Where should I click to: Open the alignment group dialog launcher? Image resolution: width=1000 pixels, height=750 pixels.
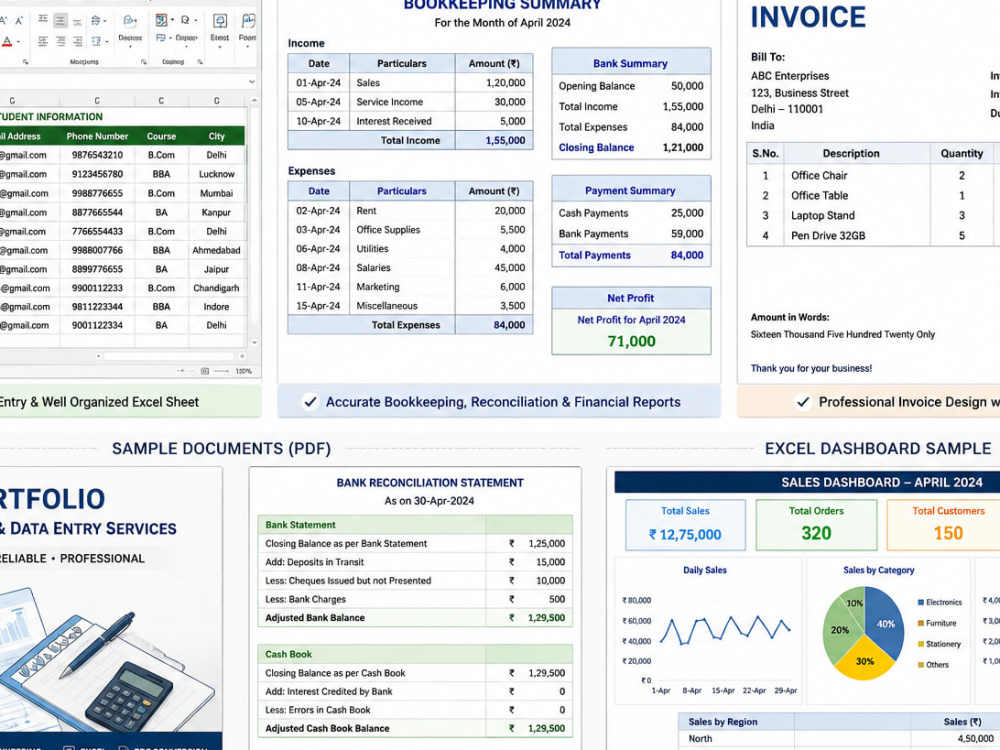coord(143,62)
